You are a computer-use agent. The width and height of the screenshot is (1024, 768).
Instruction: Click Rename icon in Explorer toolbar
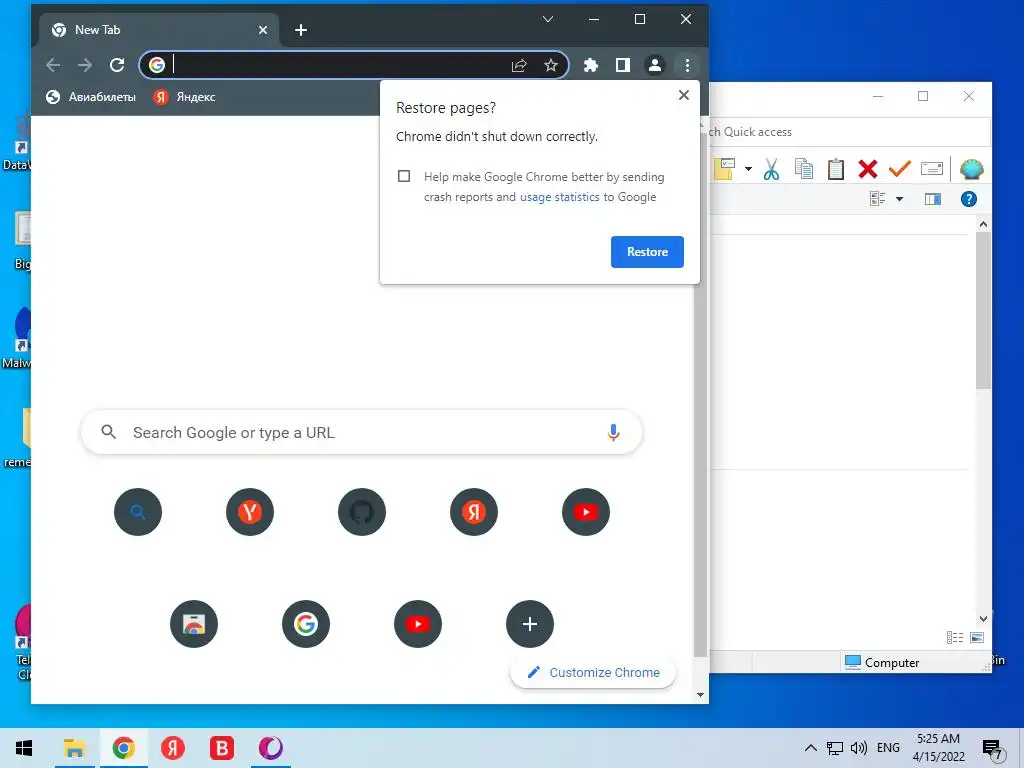click(x=931, y=168)
